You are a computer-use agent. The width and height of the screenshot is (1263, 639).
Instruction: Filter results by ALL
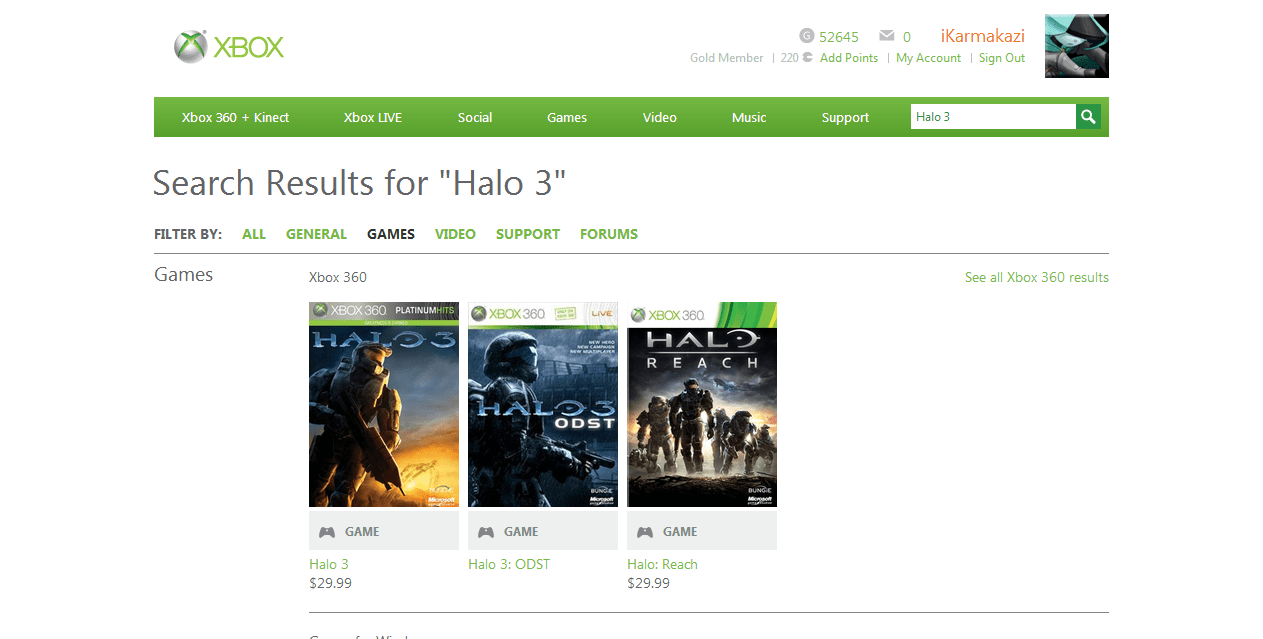tap(254, 234)
